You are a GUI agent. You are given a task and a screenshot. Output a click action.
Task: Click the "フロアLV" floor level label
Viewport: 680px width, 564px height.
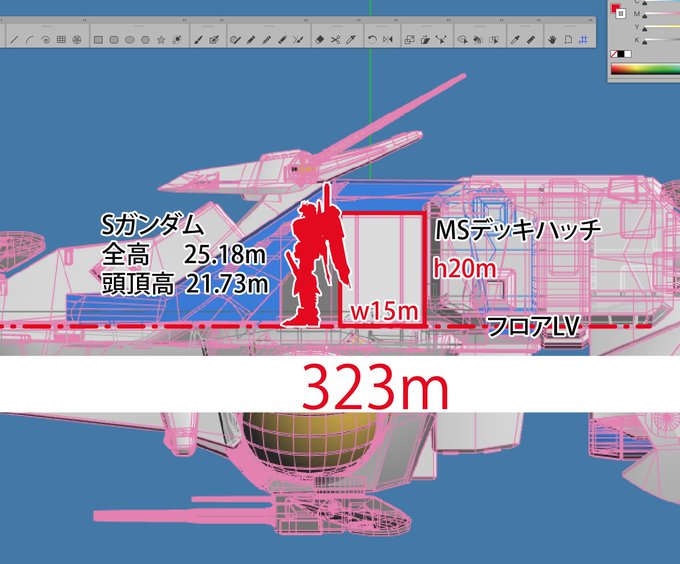point(534,326)
